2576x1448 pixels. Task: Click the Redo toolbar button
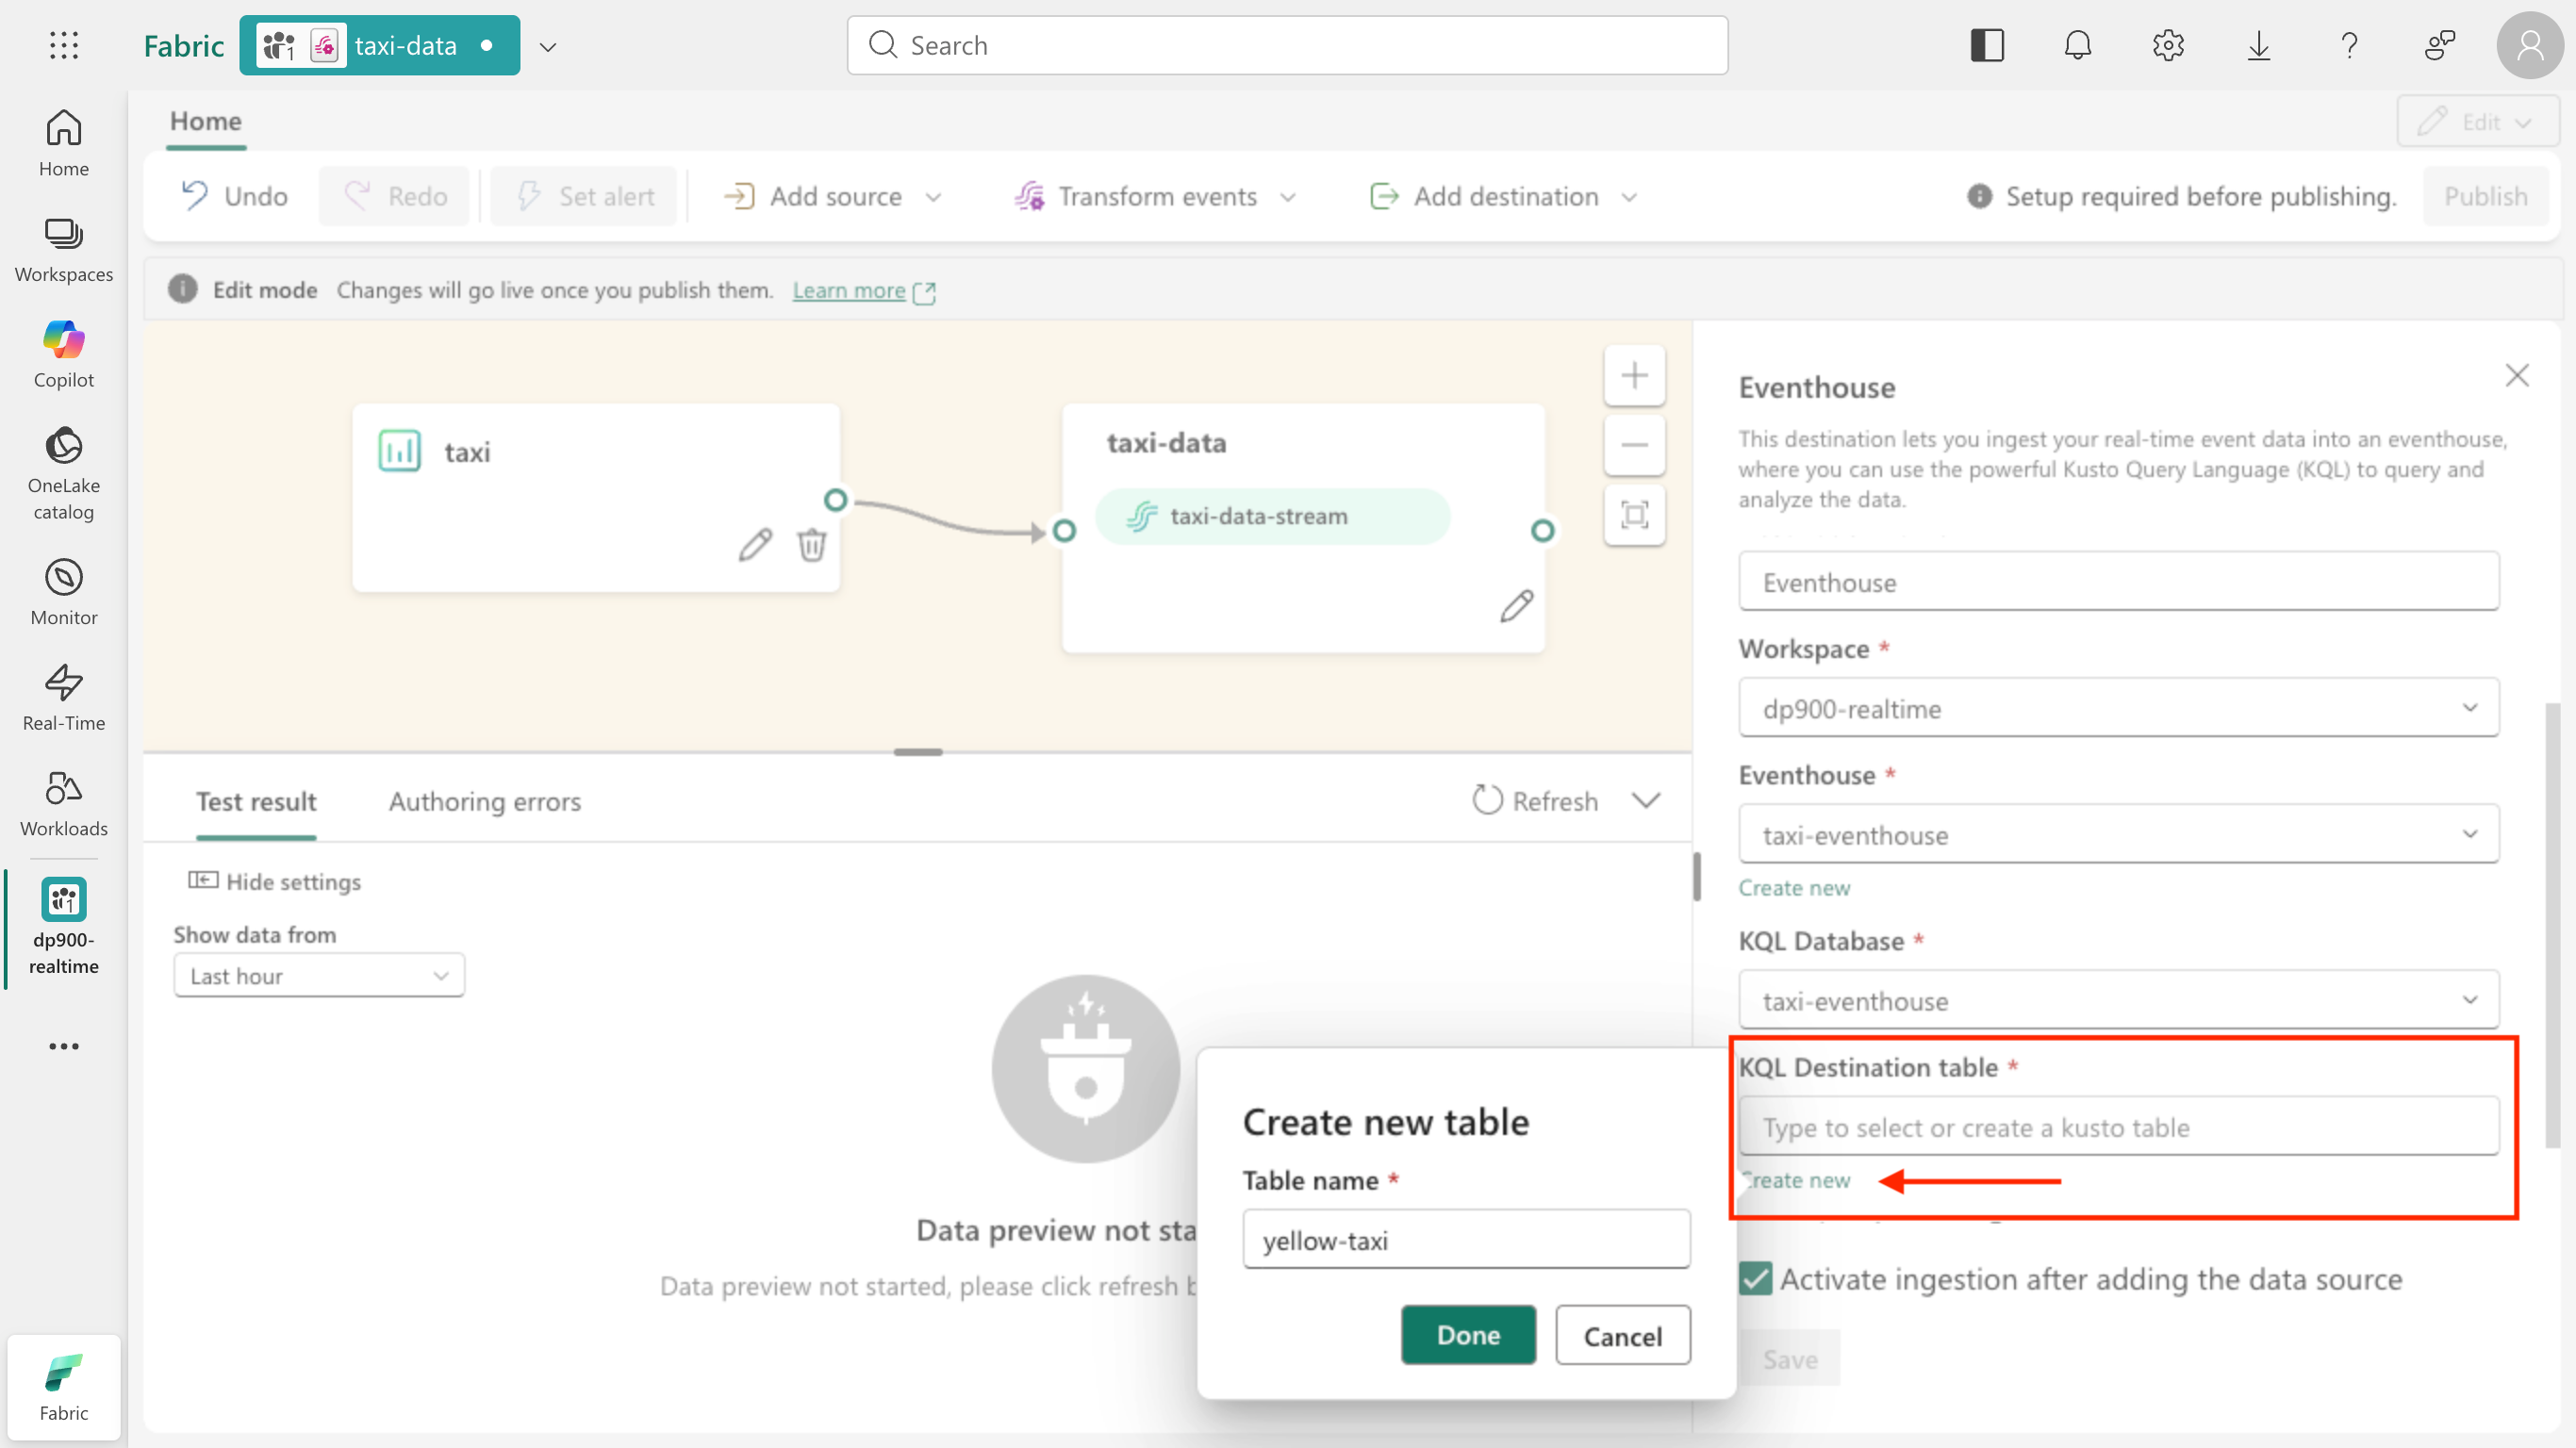pos(396,196)
